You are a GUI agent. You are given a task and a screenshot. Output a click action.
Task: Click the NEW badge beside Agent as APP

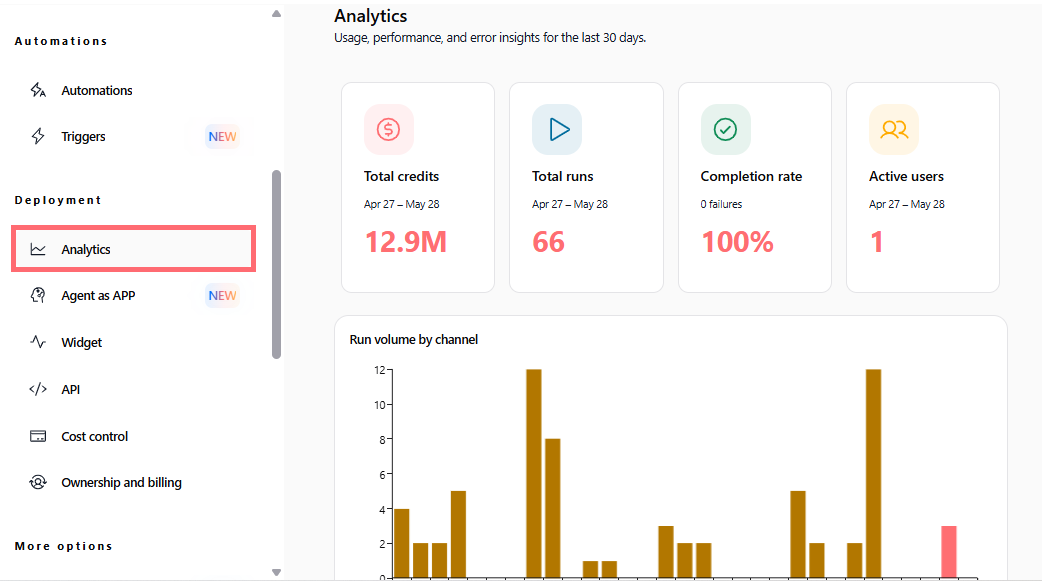222,295
